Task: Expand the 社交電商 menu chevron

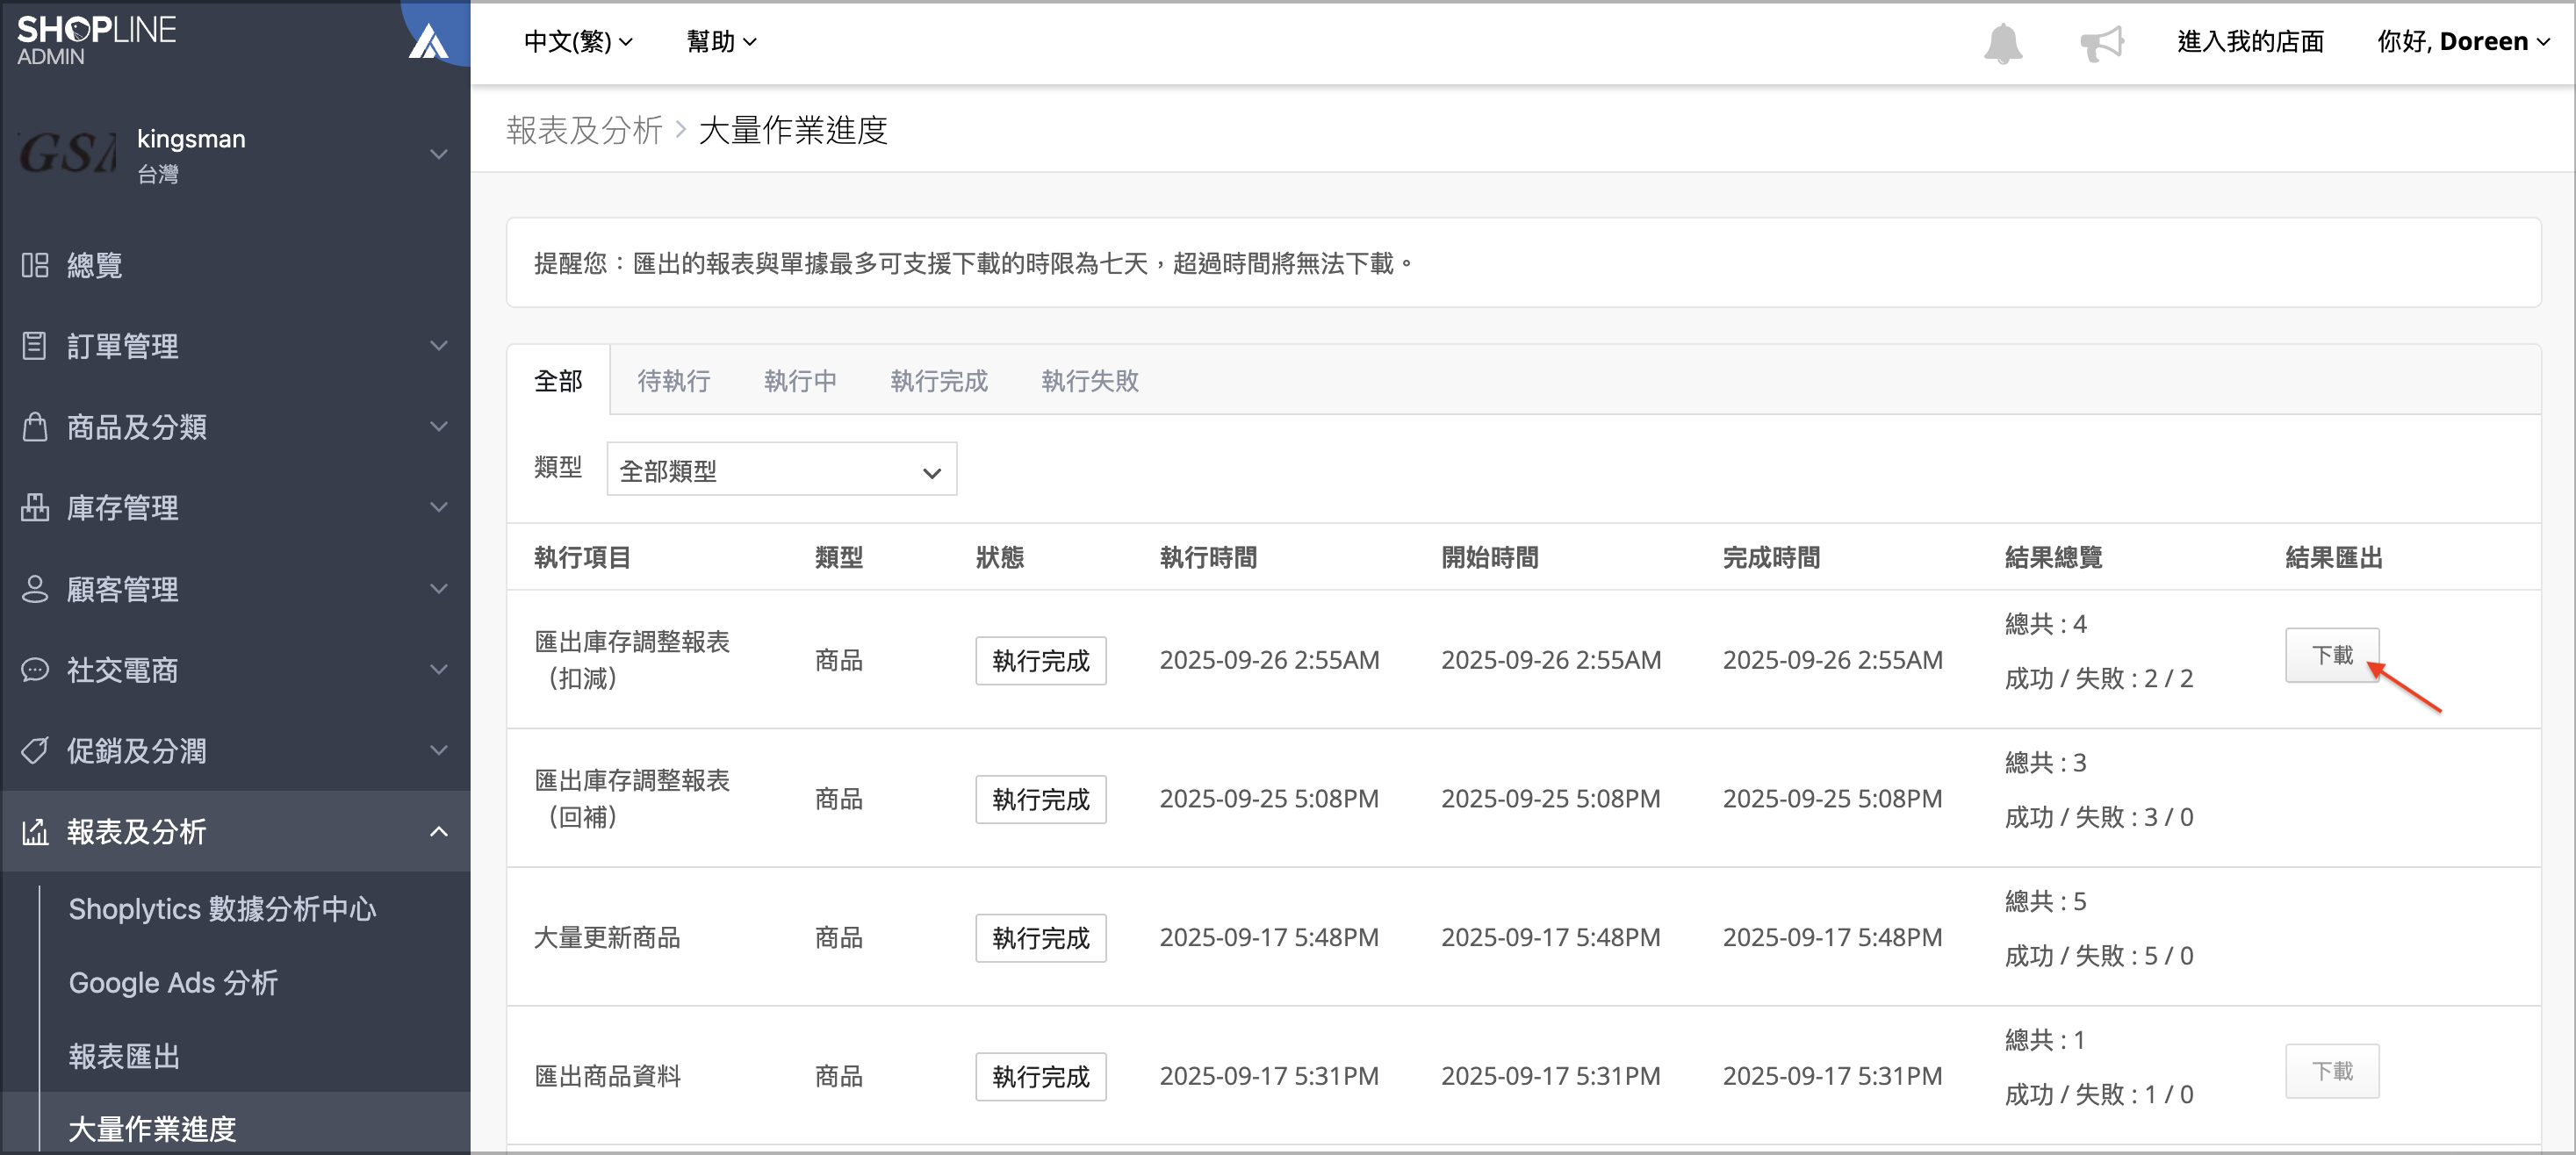Action: 438,670
